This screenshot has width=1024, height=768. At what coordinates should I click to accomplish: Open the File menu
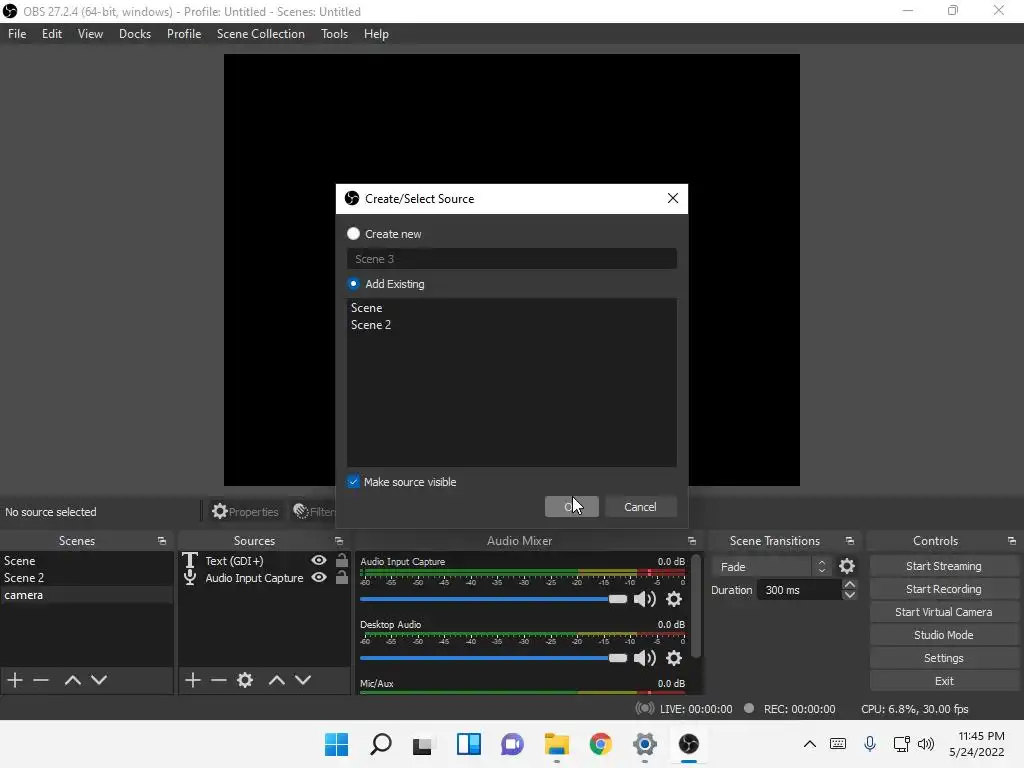(17, 34)
